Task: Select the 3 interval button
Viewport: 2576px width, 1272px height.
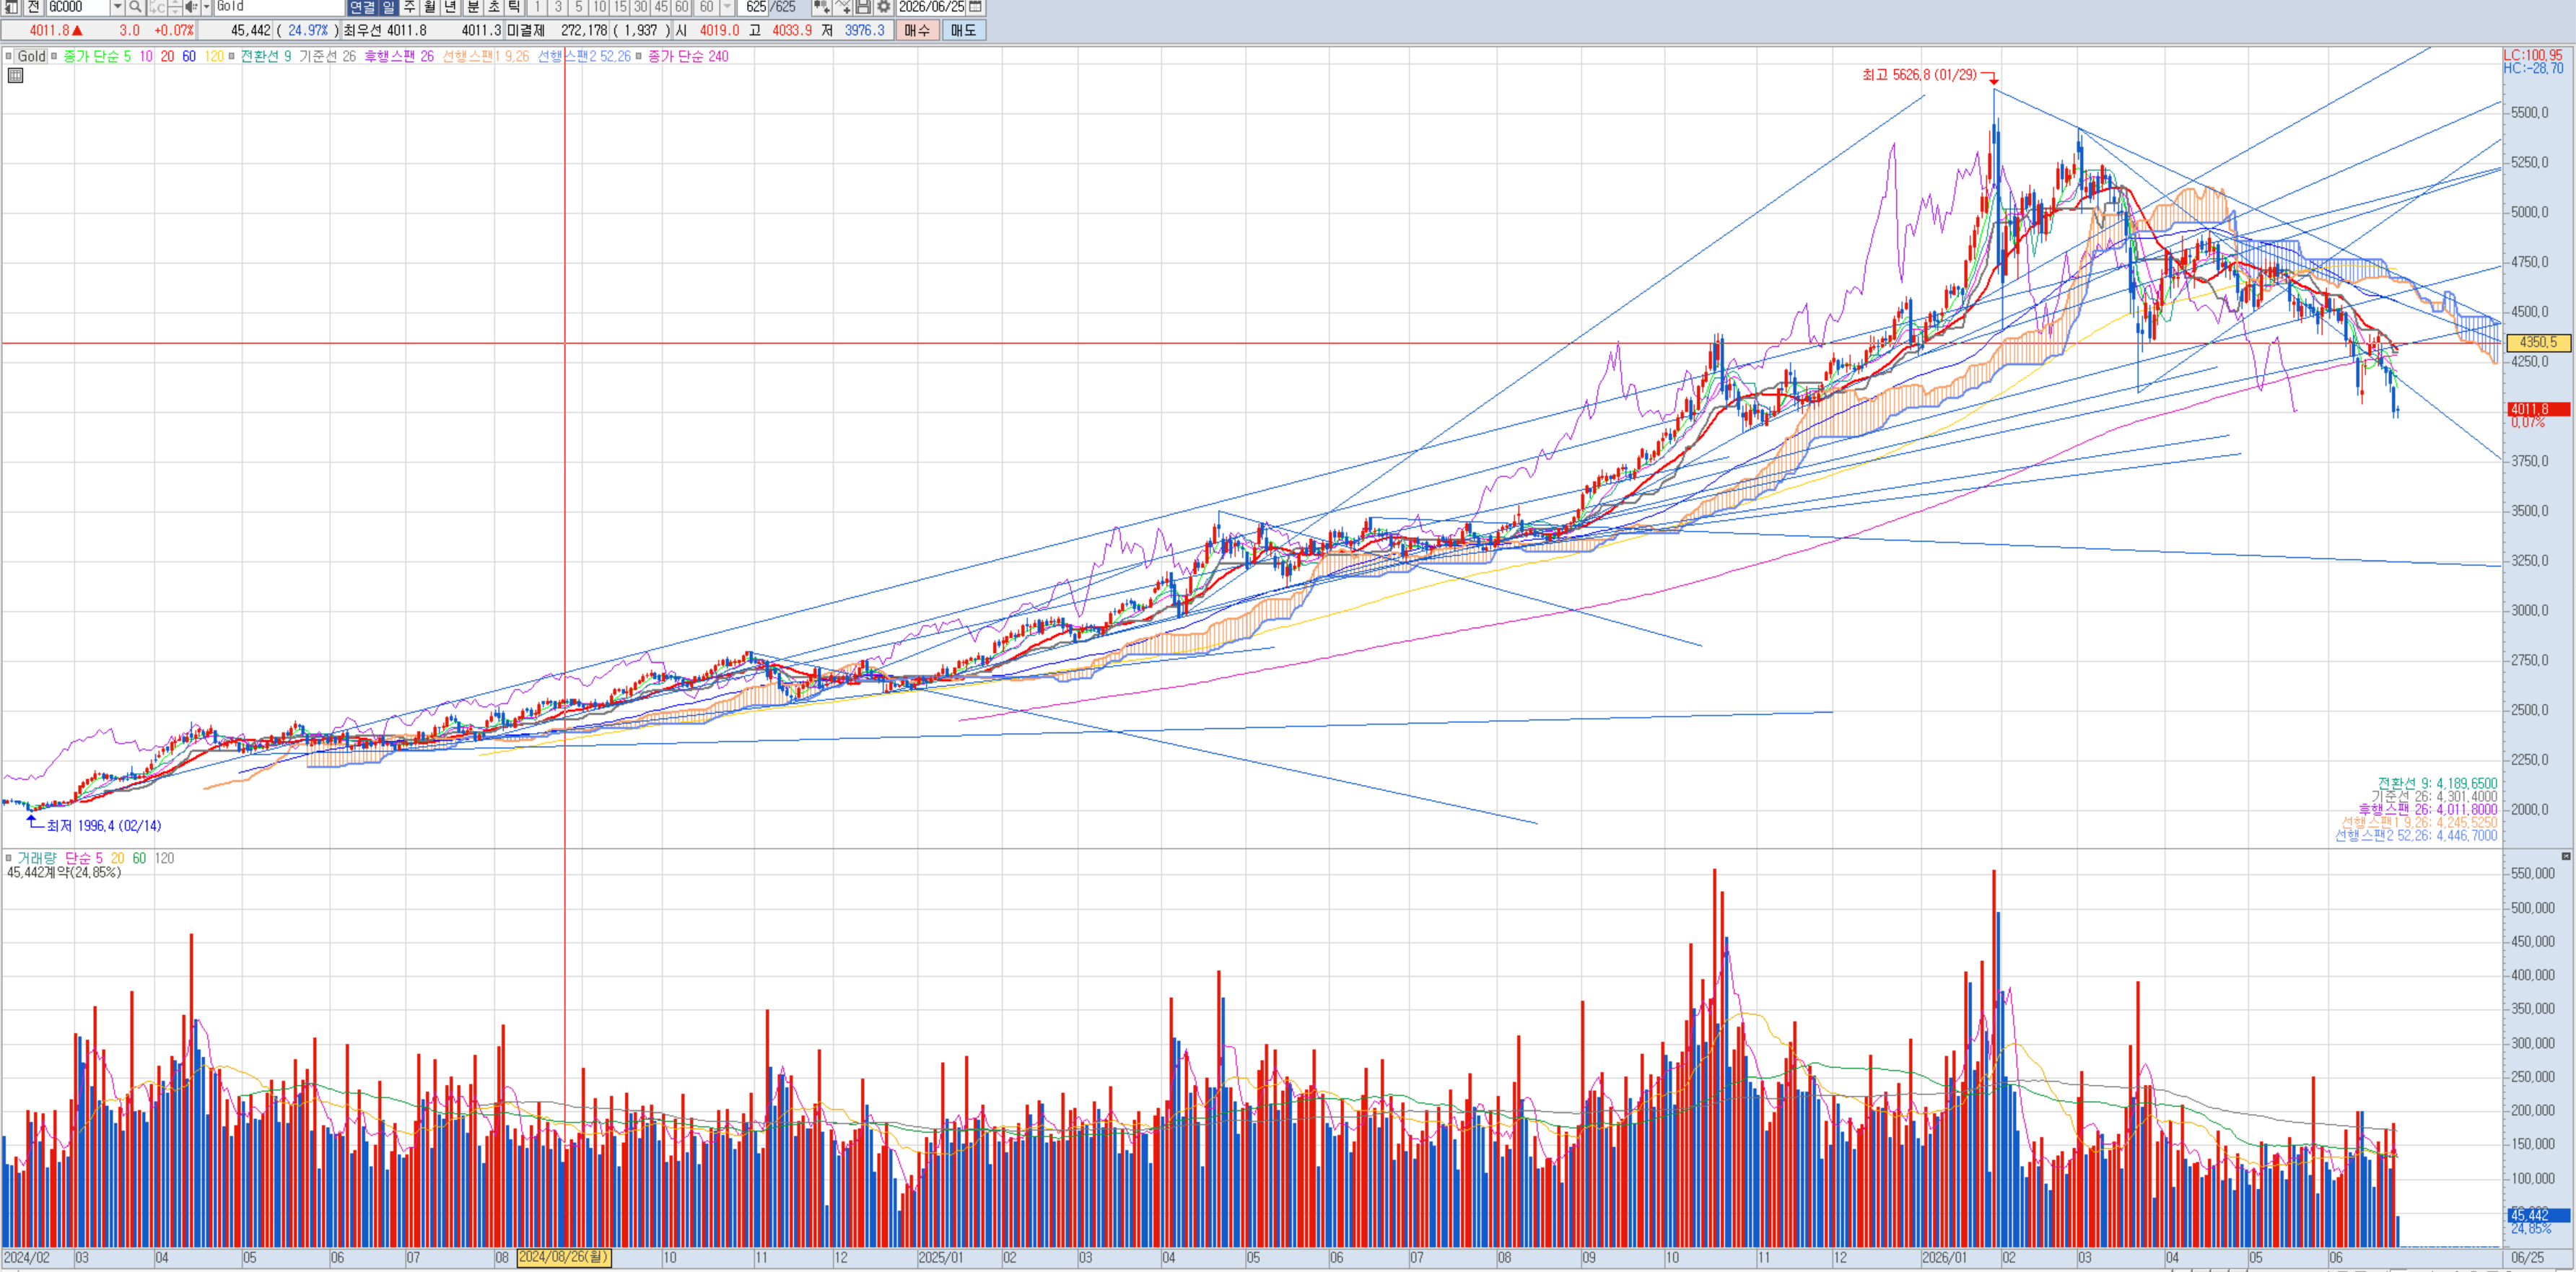Action: (559, 7)
